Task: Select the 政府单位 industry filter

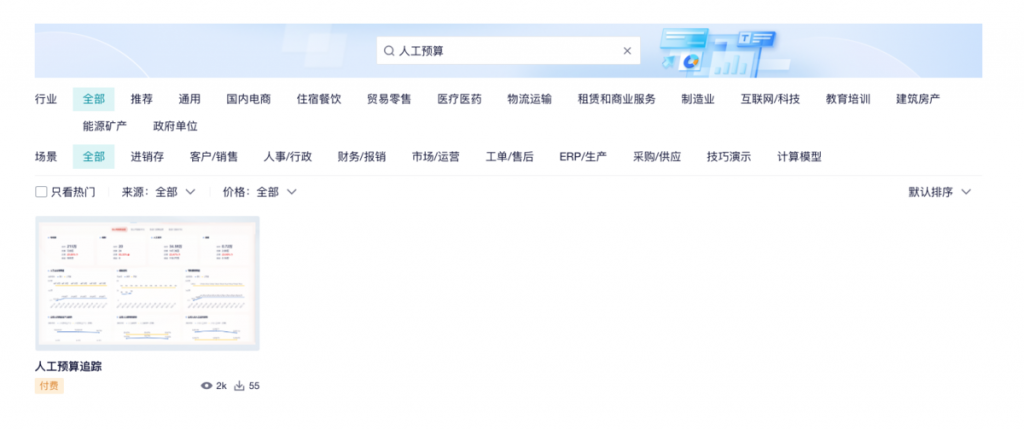Action: (175, 126)
